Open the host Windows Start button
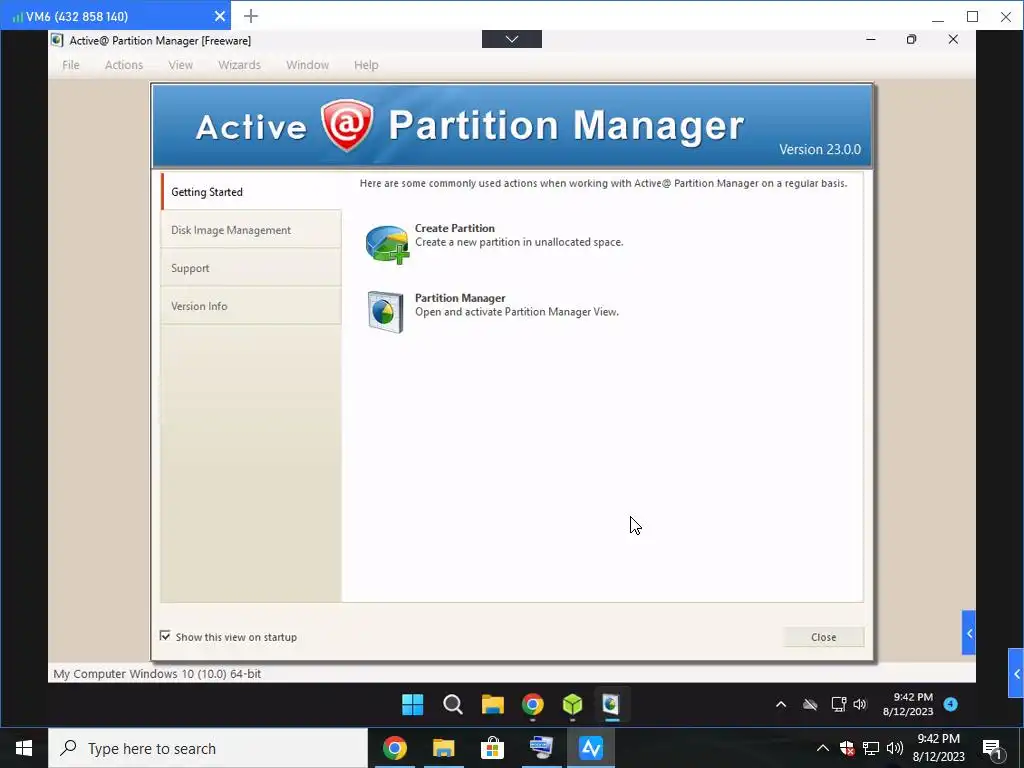The image size is (1024, 768). tap(24, 748)
